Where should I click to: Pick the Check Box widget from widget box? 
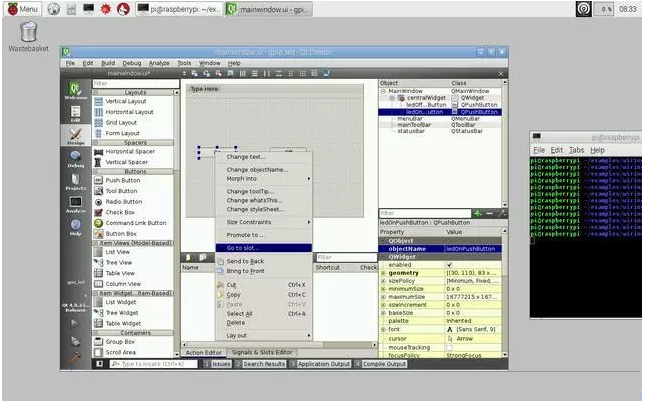coord(120,212)
